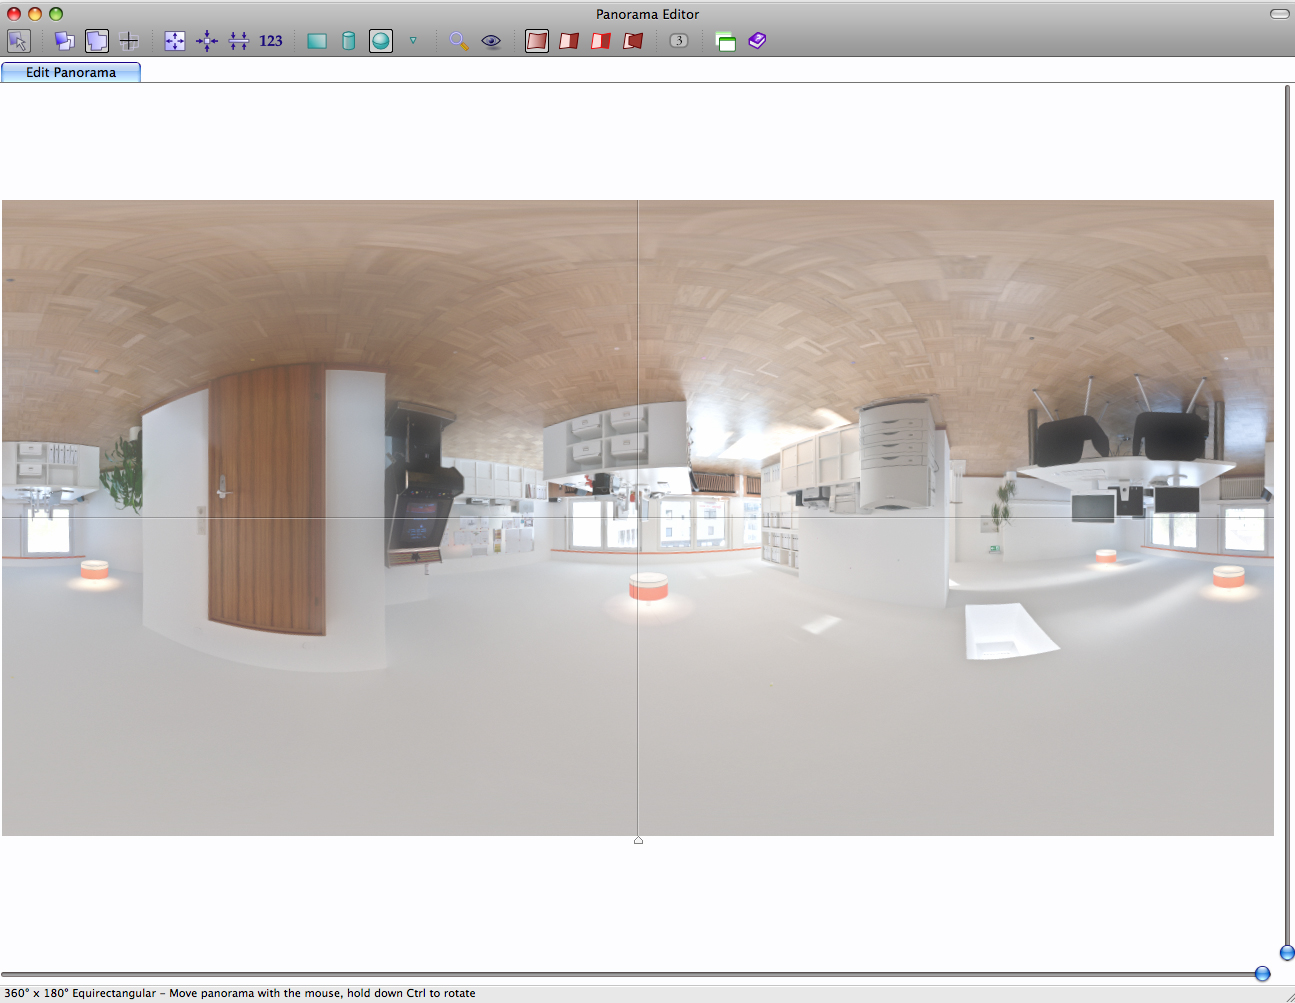Viewport: 1295px width, 1003px height.
Task: Select the pointer selection tool icon
Action: [19, 41]
